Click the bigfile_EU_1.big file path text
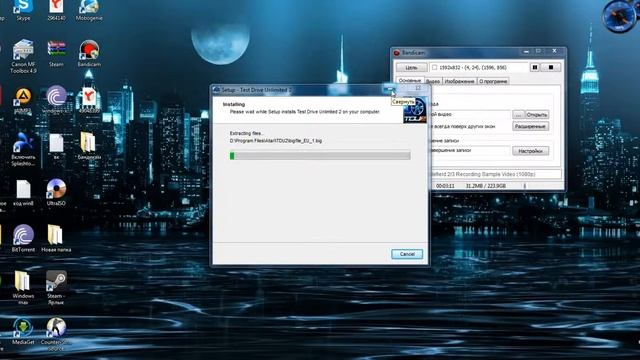 click(x=276, y=141)
